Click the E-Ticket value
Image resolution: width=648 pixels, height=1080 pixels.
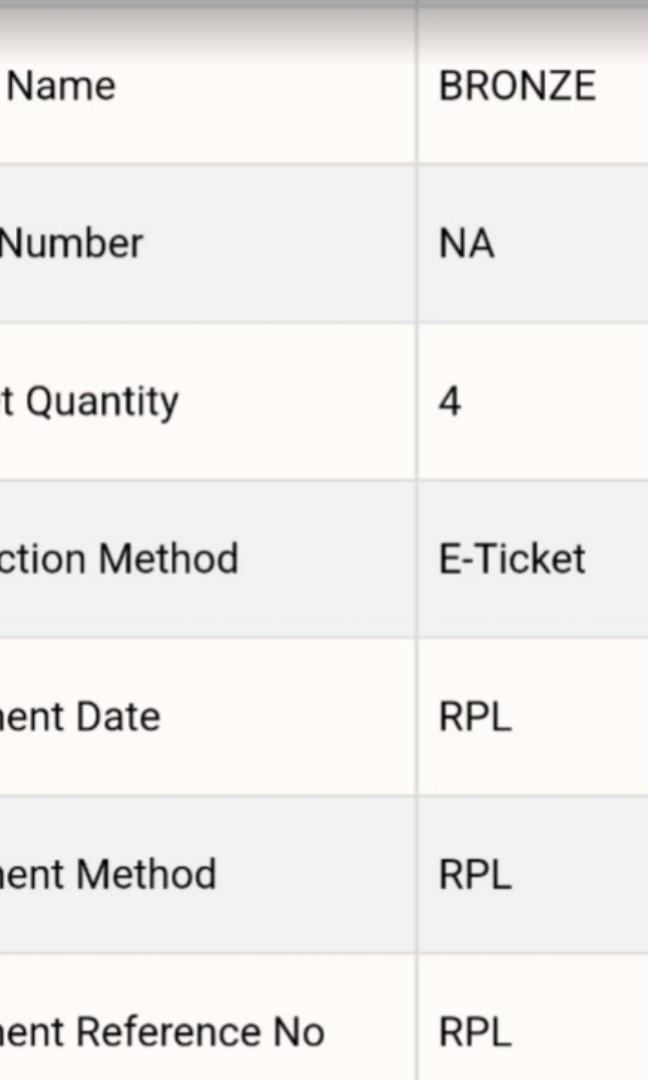pos(512,559)
